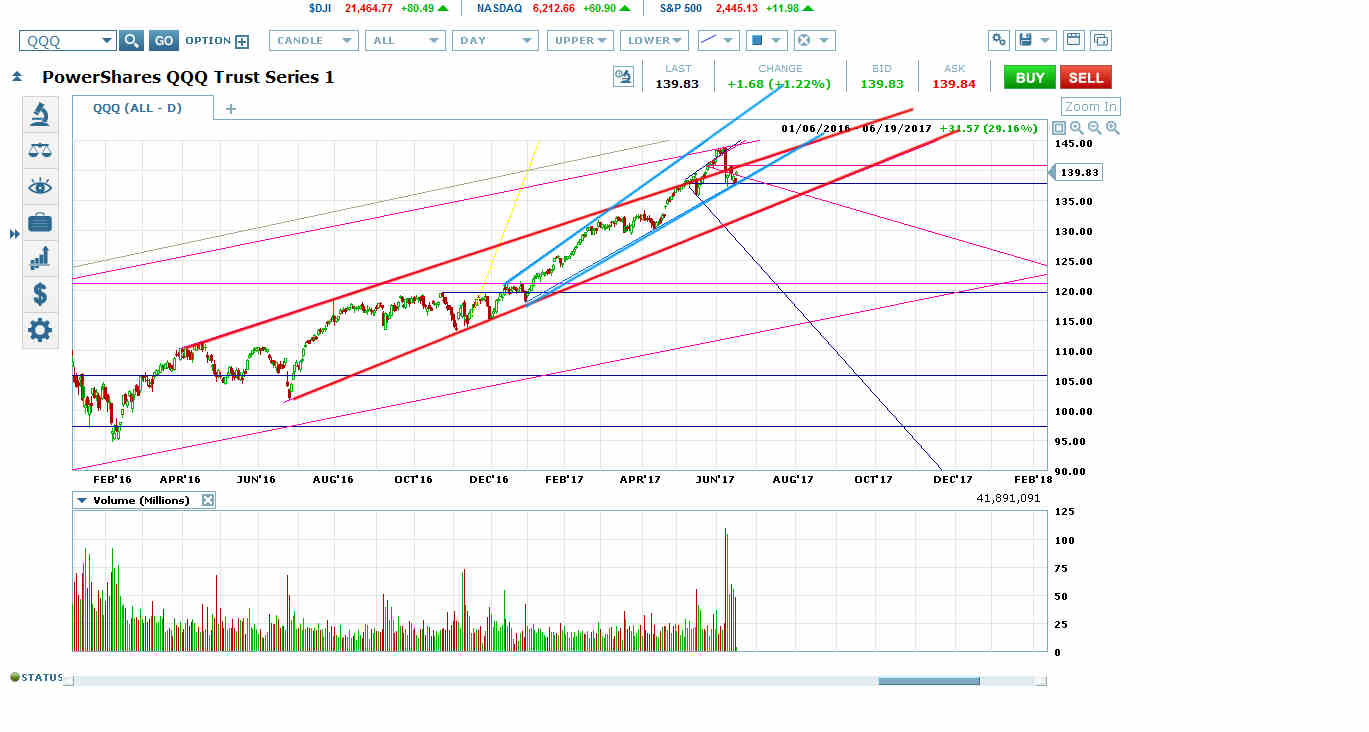1369x732 pixels.
Task: Open the balance scales compare tool
Action: (x=40, y=150)
